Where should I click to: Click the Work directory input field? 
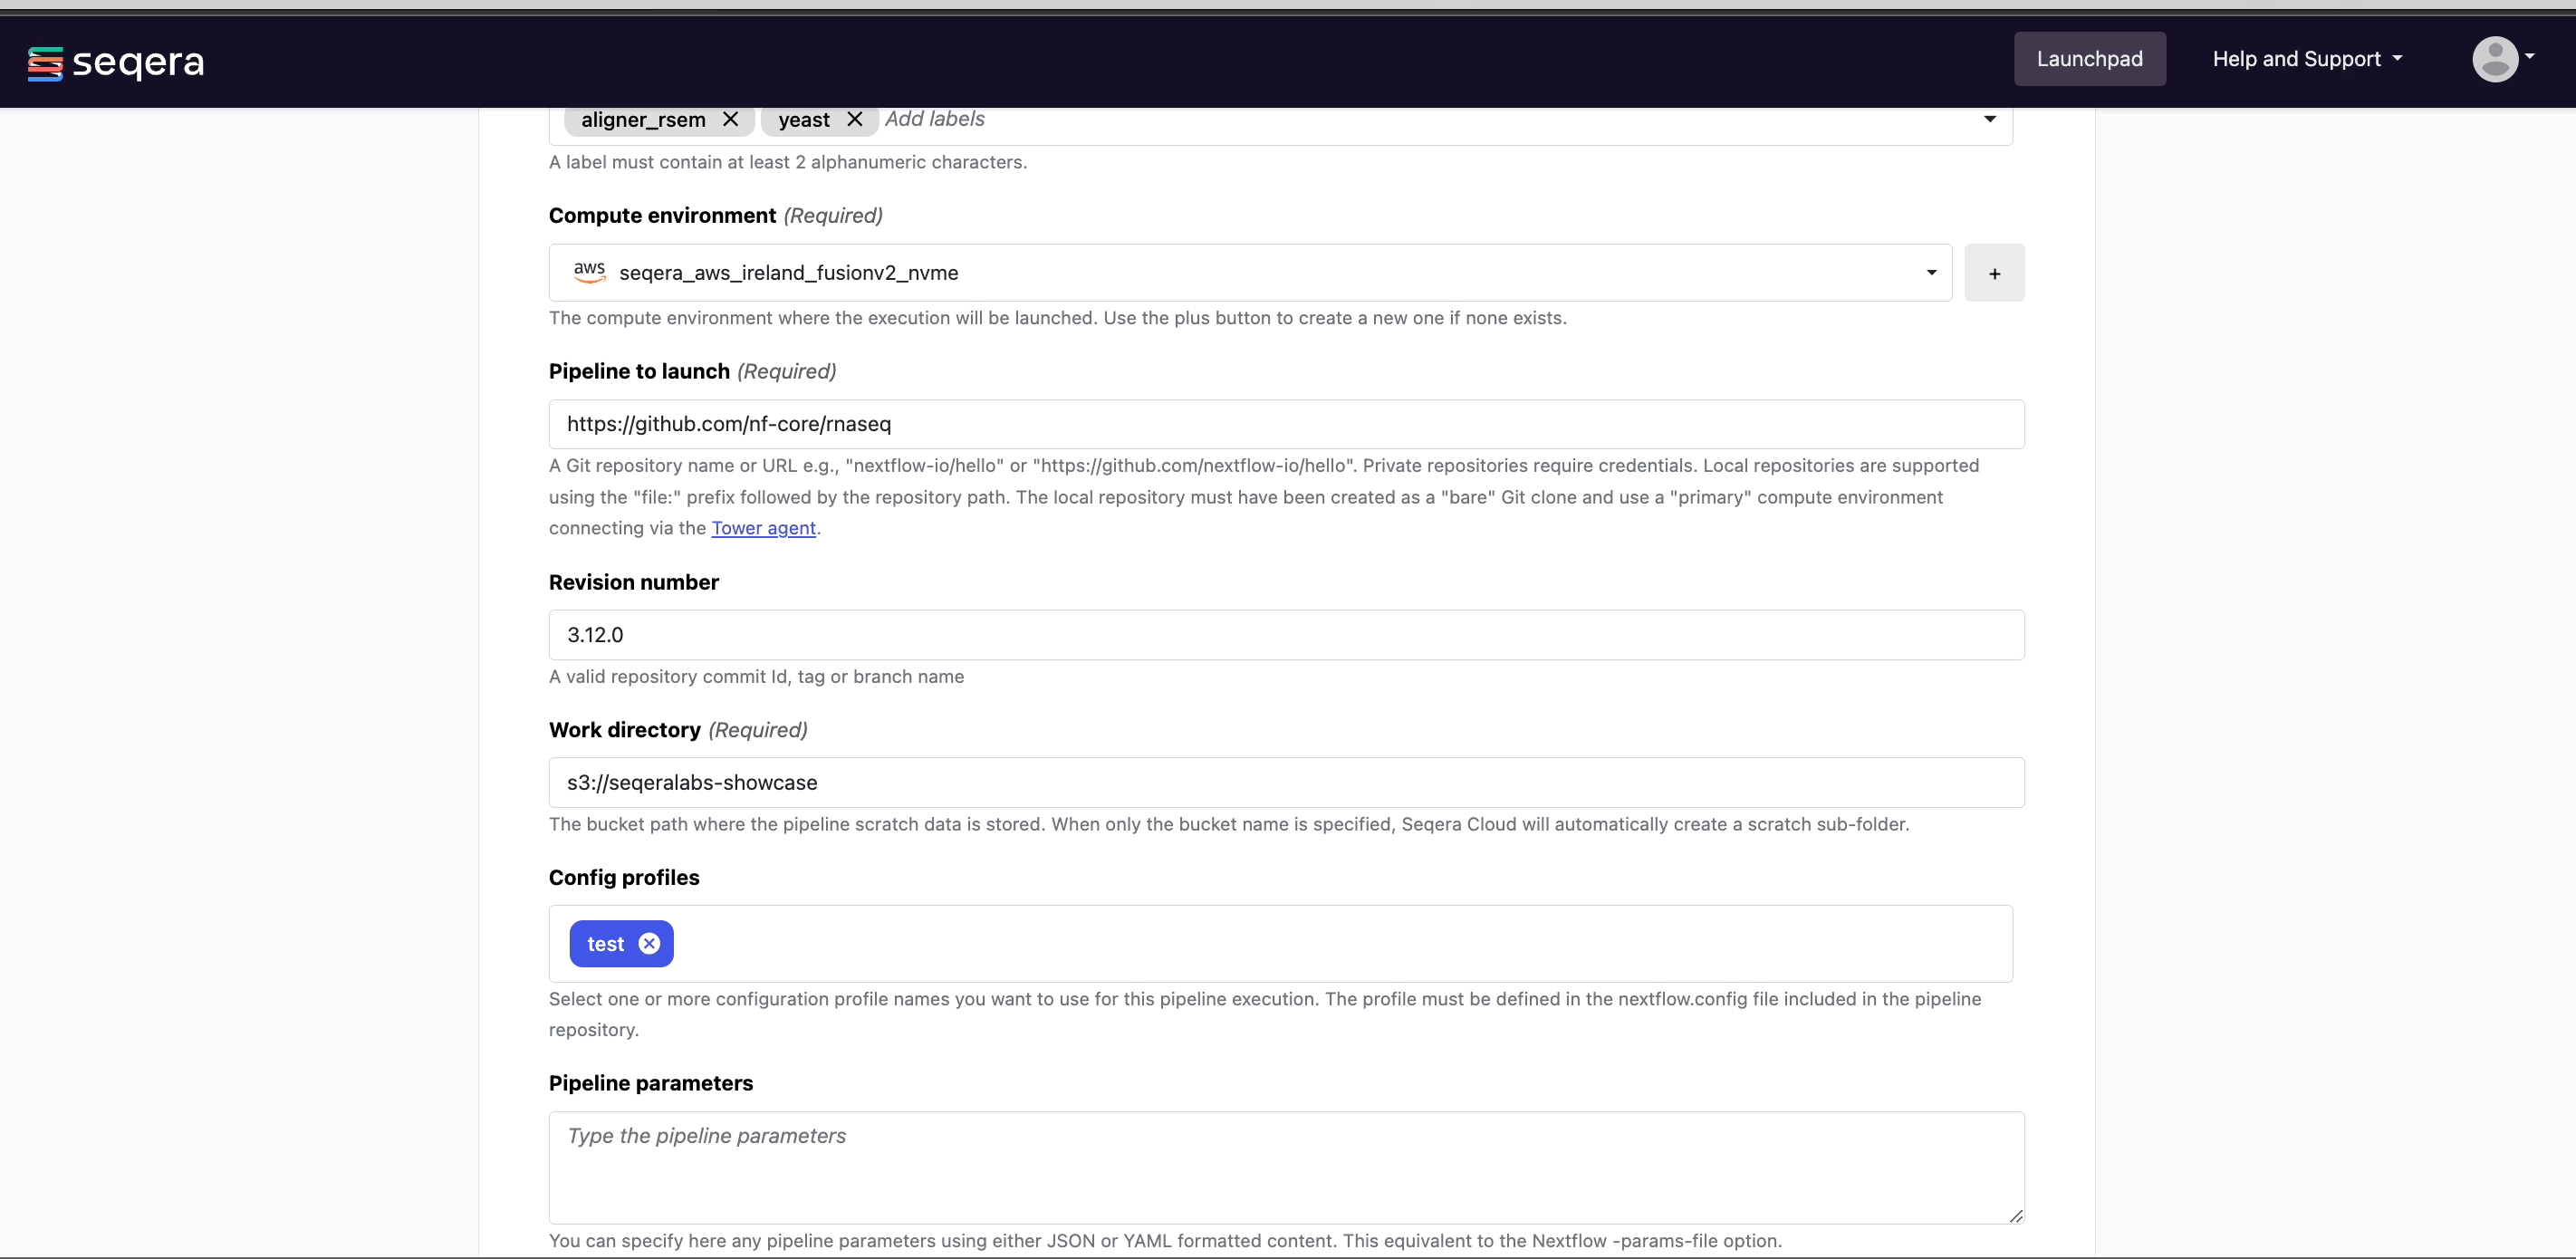1286,781
